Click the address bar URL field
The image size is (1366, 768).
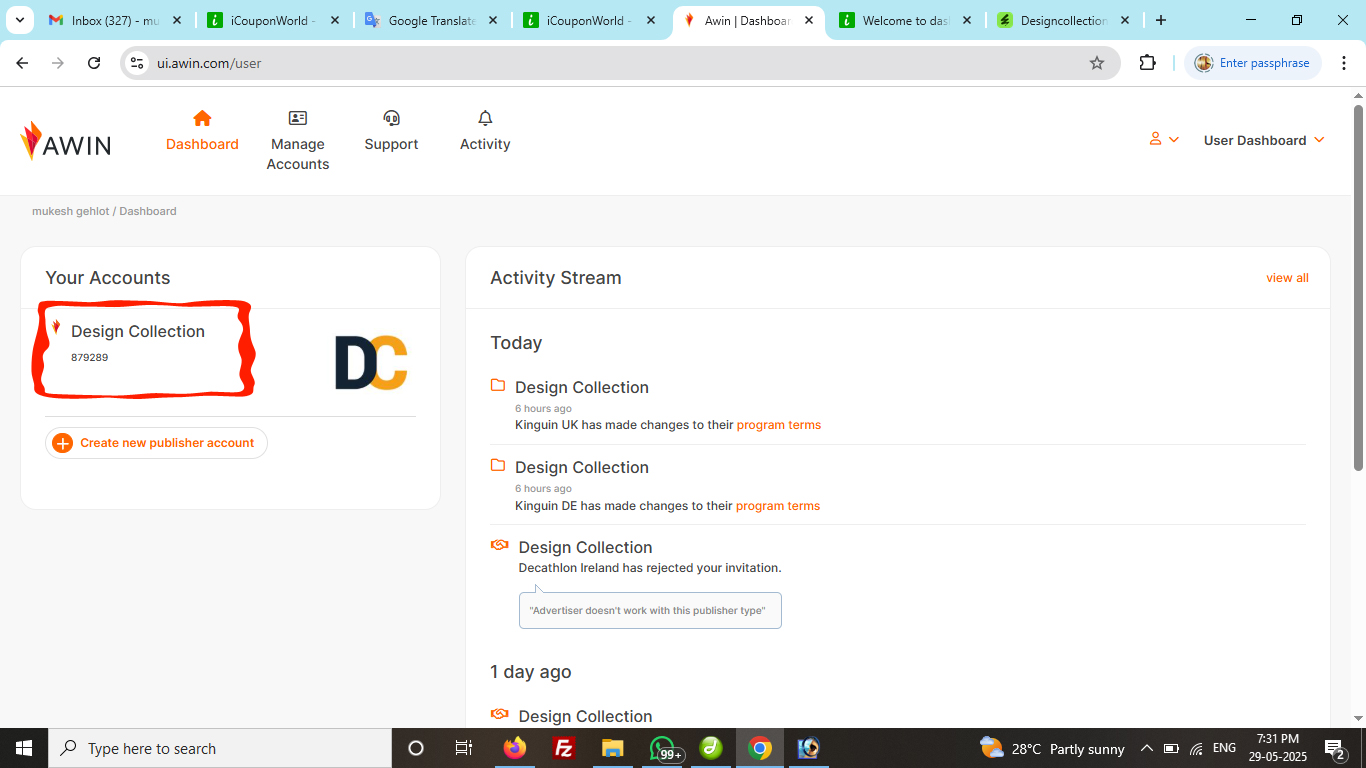[600, 63]
